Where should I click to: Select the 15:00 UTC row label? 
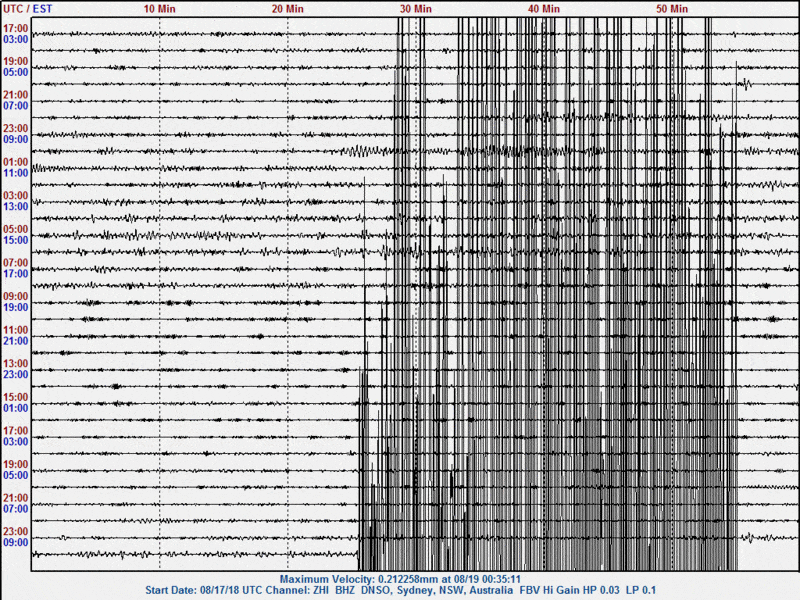(15, 397)
